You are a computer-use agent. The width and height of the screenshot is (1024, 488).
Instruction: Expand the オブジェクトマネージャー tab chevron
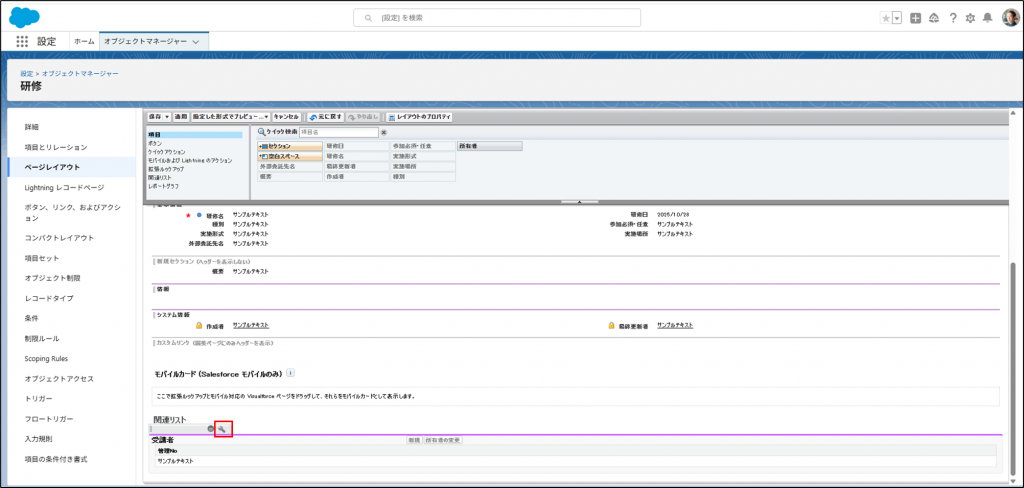(196, 42)
